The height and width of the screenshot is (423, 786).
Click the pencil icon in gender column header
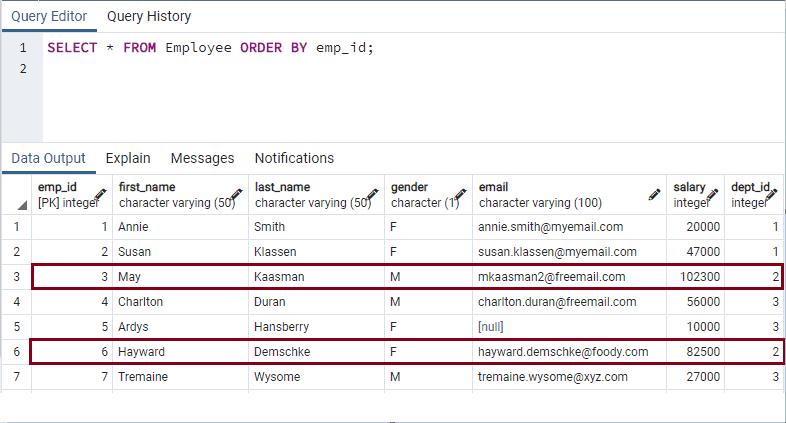pyautogui.click(x=460, y=194)
